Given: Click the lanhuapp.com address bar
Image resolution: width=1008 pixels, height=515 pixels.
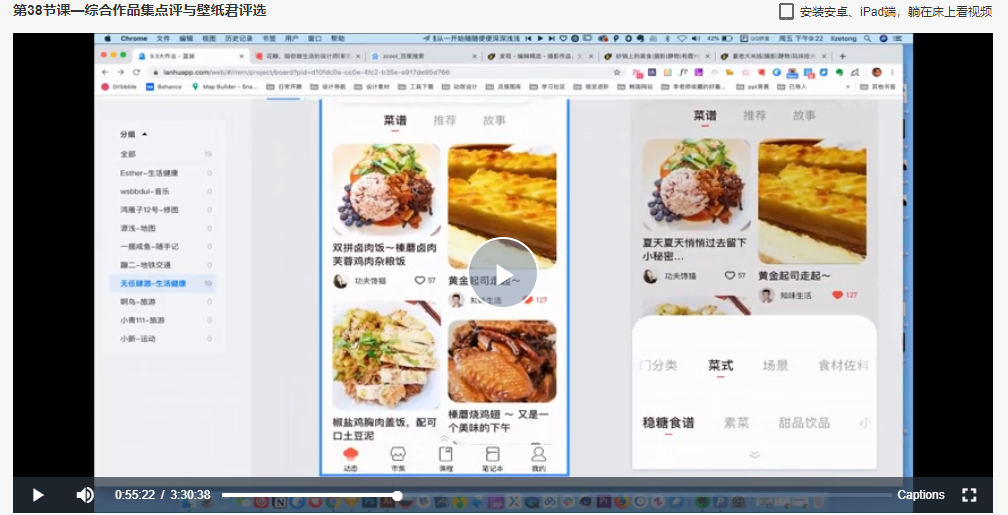Looking at the screenshot, I should coord(378,72).
